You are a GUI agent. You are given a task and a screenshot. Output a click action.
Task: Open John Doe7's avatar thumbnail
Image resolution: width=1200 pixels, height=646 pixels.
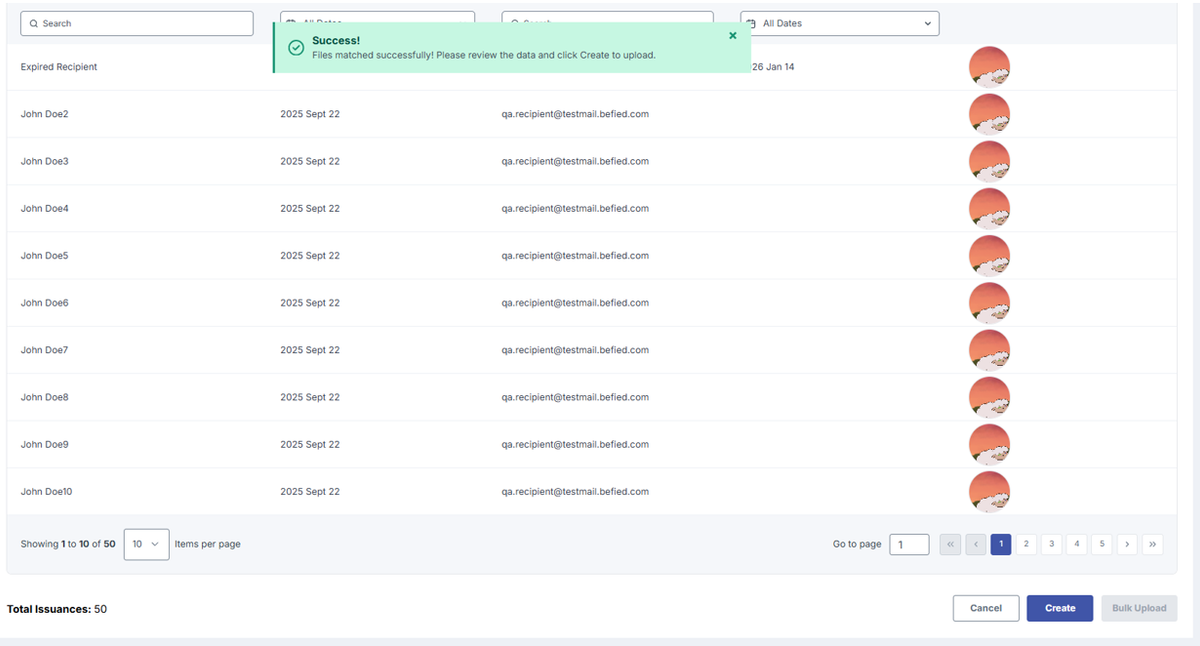pos(989,350)
